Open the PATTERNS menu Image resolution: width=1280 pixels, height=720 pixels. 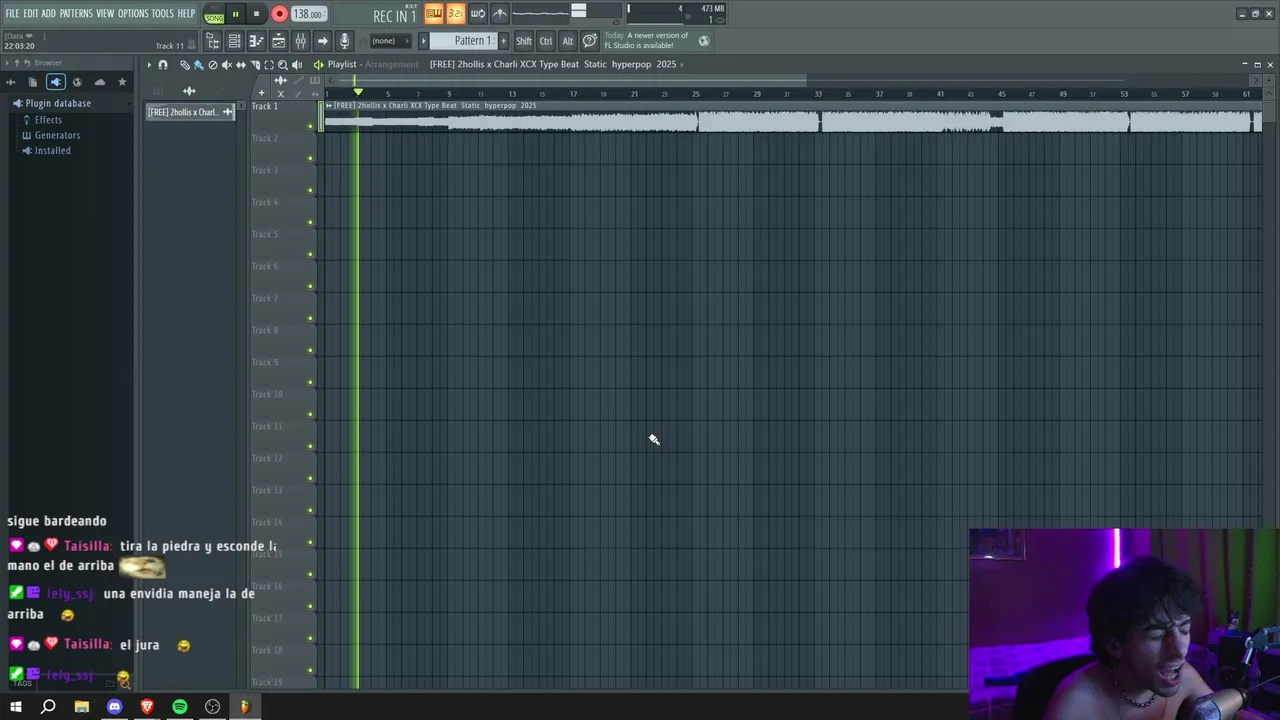pyautogui.click(x=76, y=13)
